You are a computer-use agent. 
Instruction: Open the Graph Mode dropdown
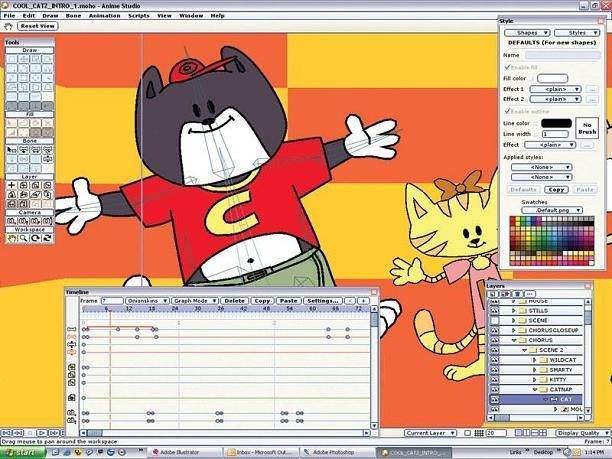[x=194, y=301]
